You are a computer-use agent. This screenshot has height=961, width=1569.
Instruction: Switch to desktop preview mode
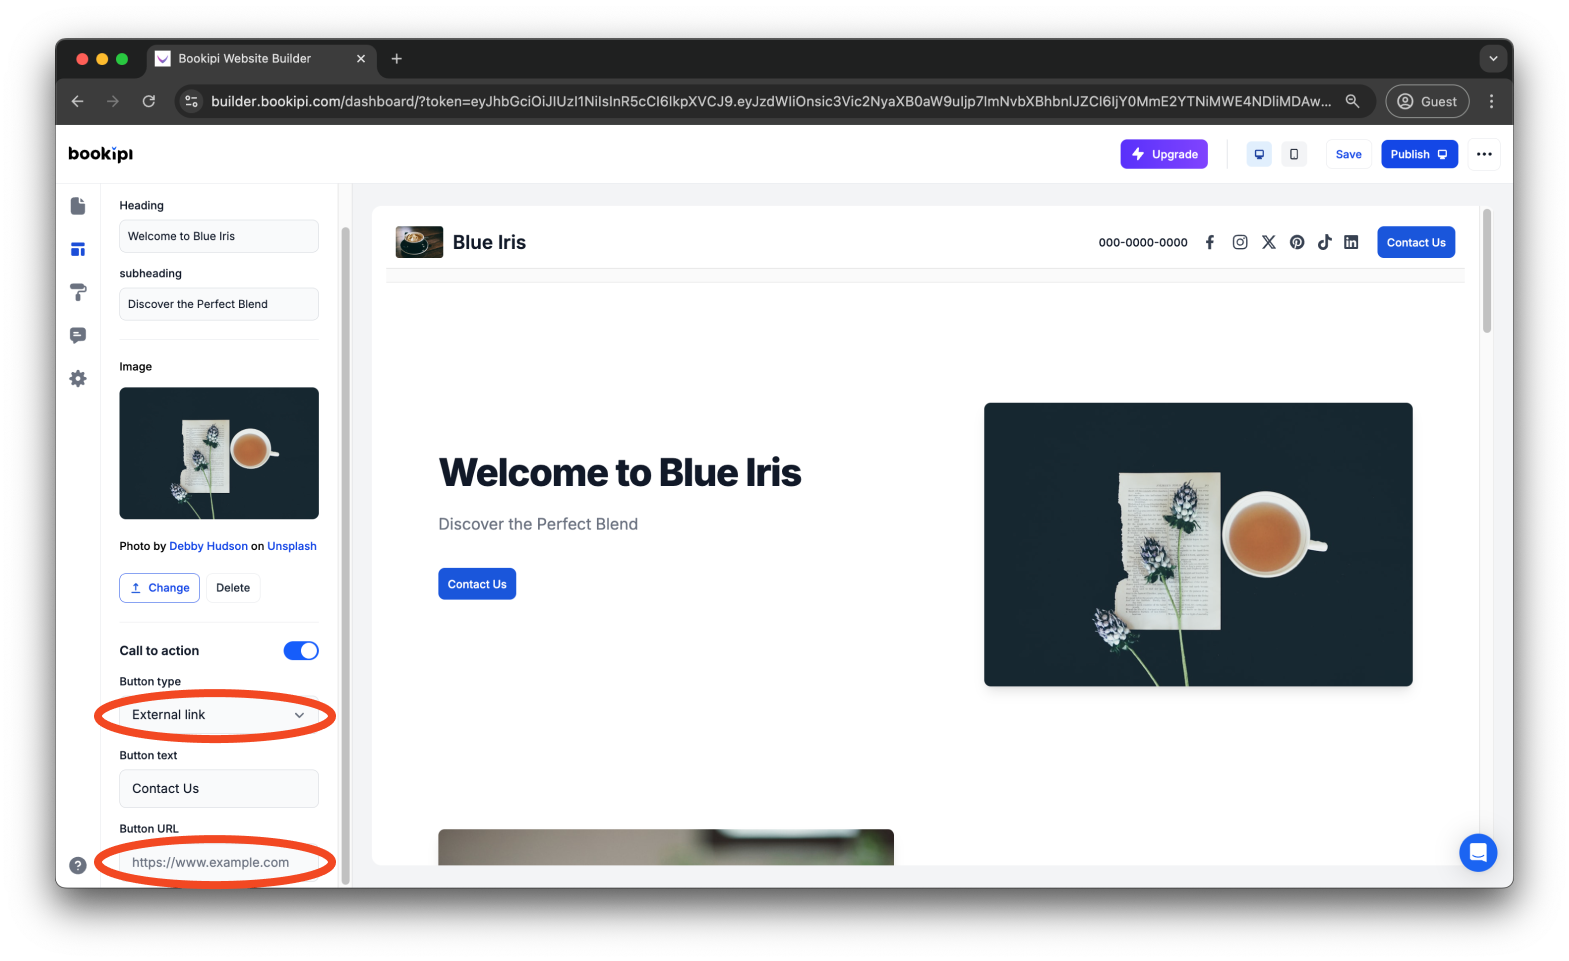point(1259,154)
